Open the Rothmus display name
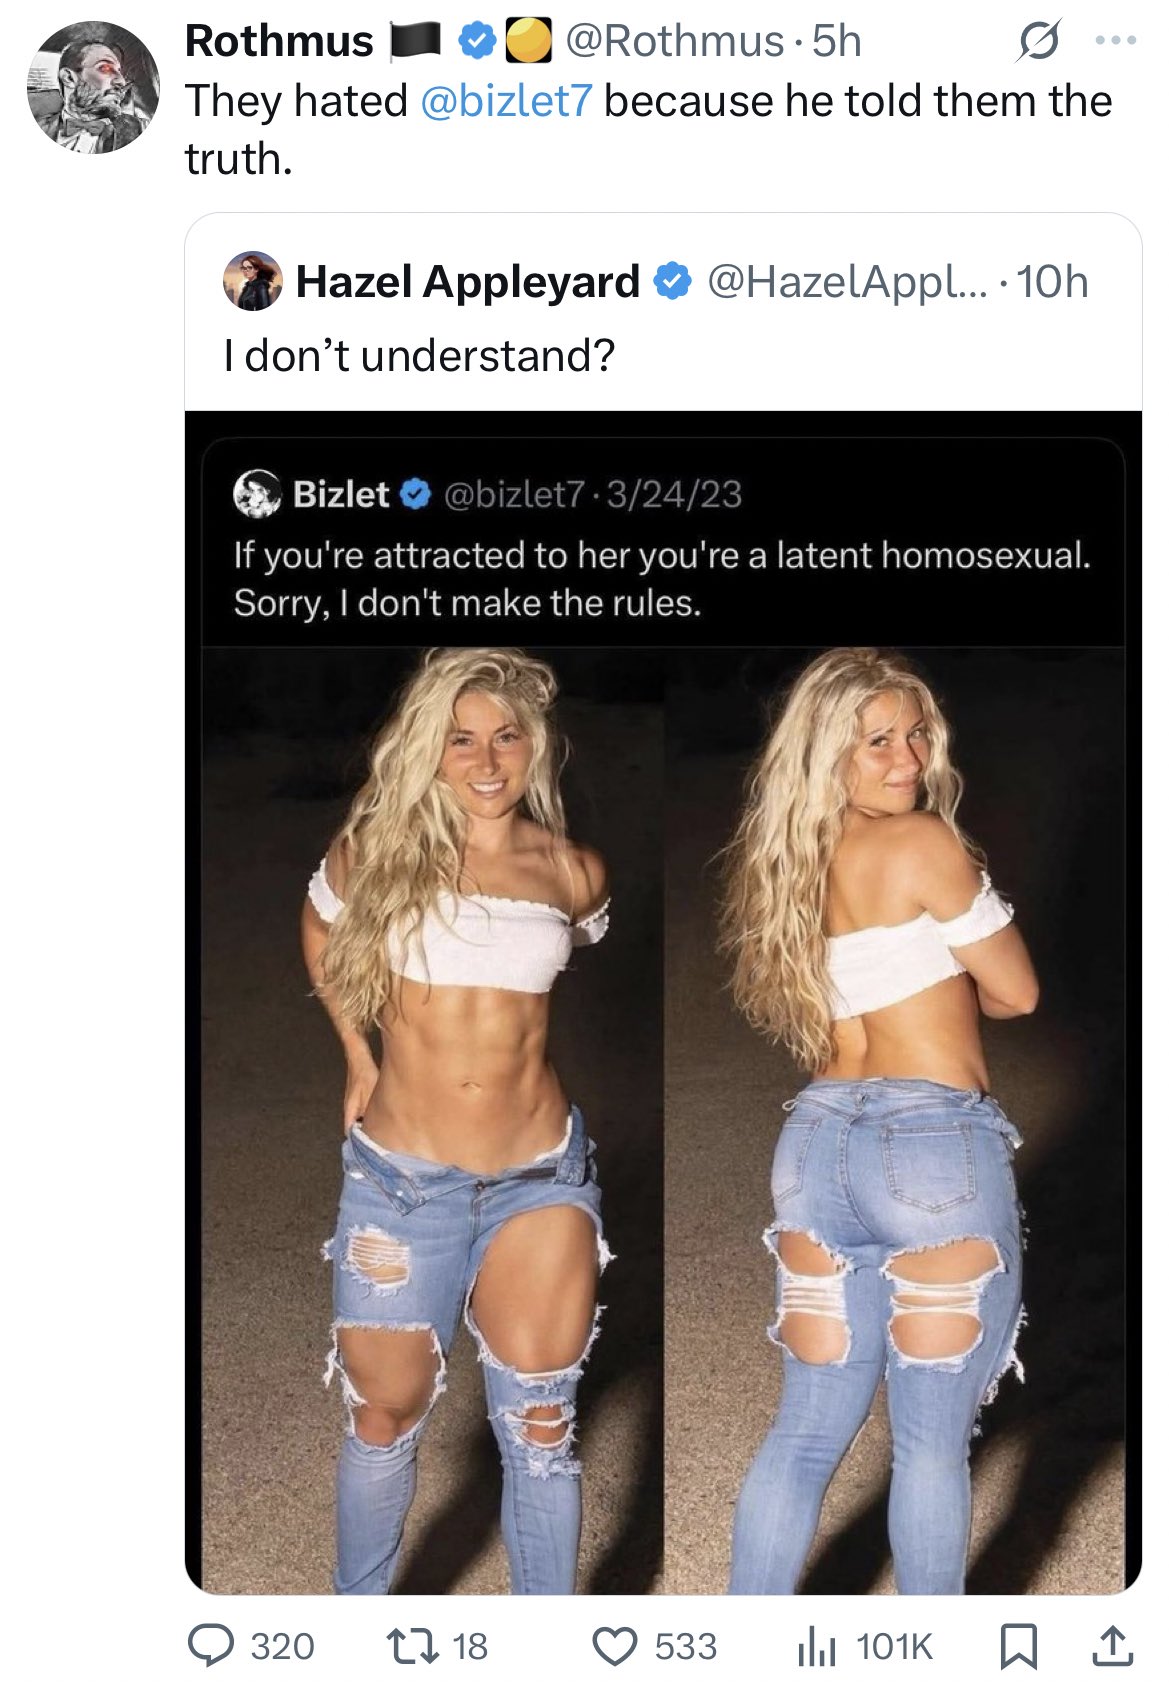1169x1682 pixels. click(x=279, y=41)
